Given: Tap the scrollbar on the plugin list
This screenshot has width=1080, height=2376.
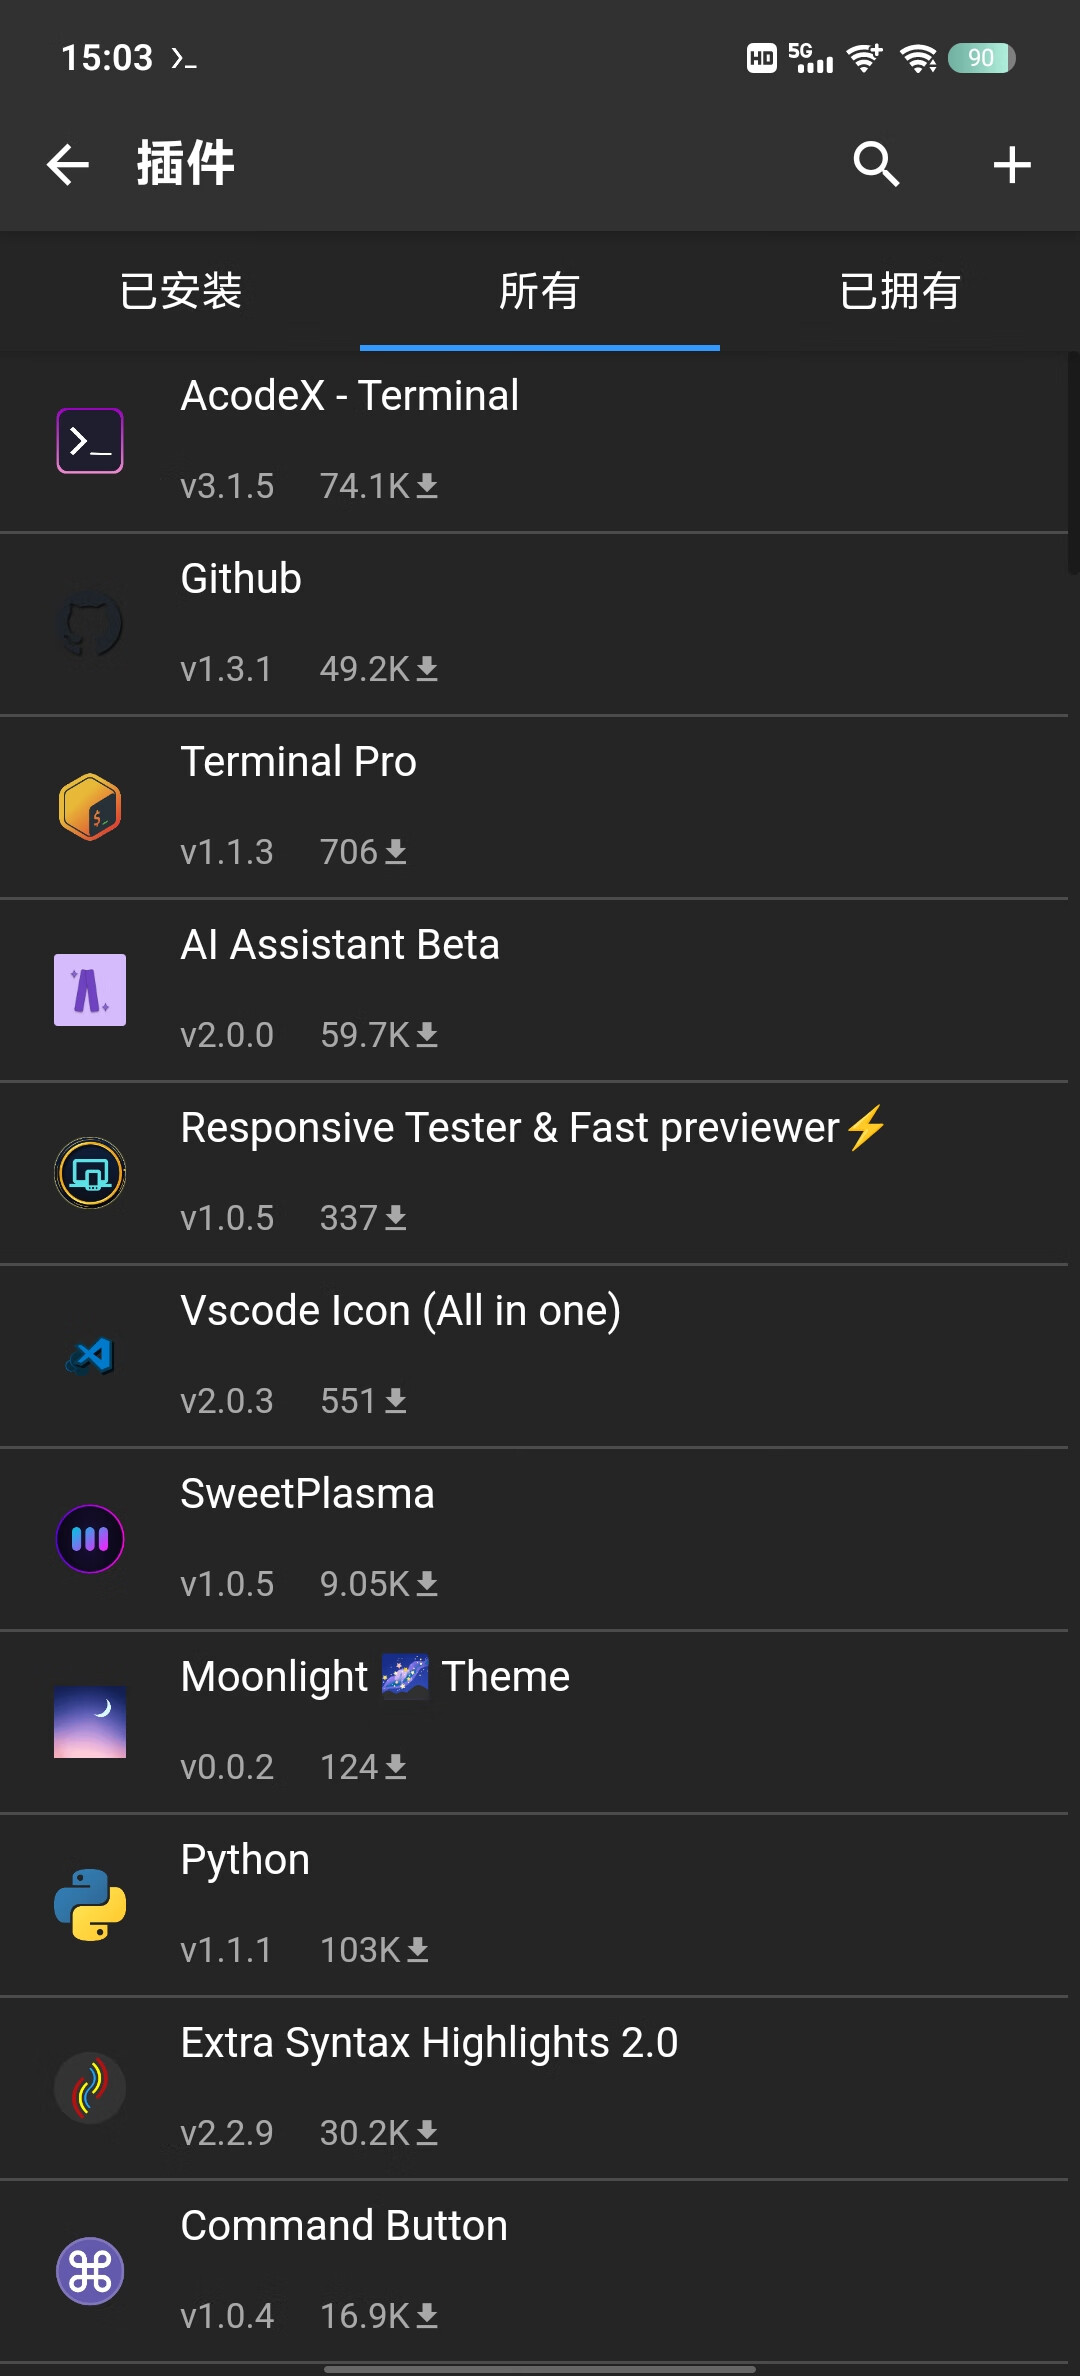Looking at the screenshot, I should point(1073,460).
